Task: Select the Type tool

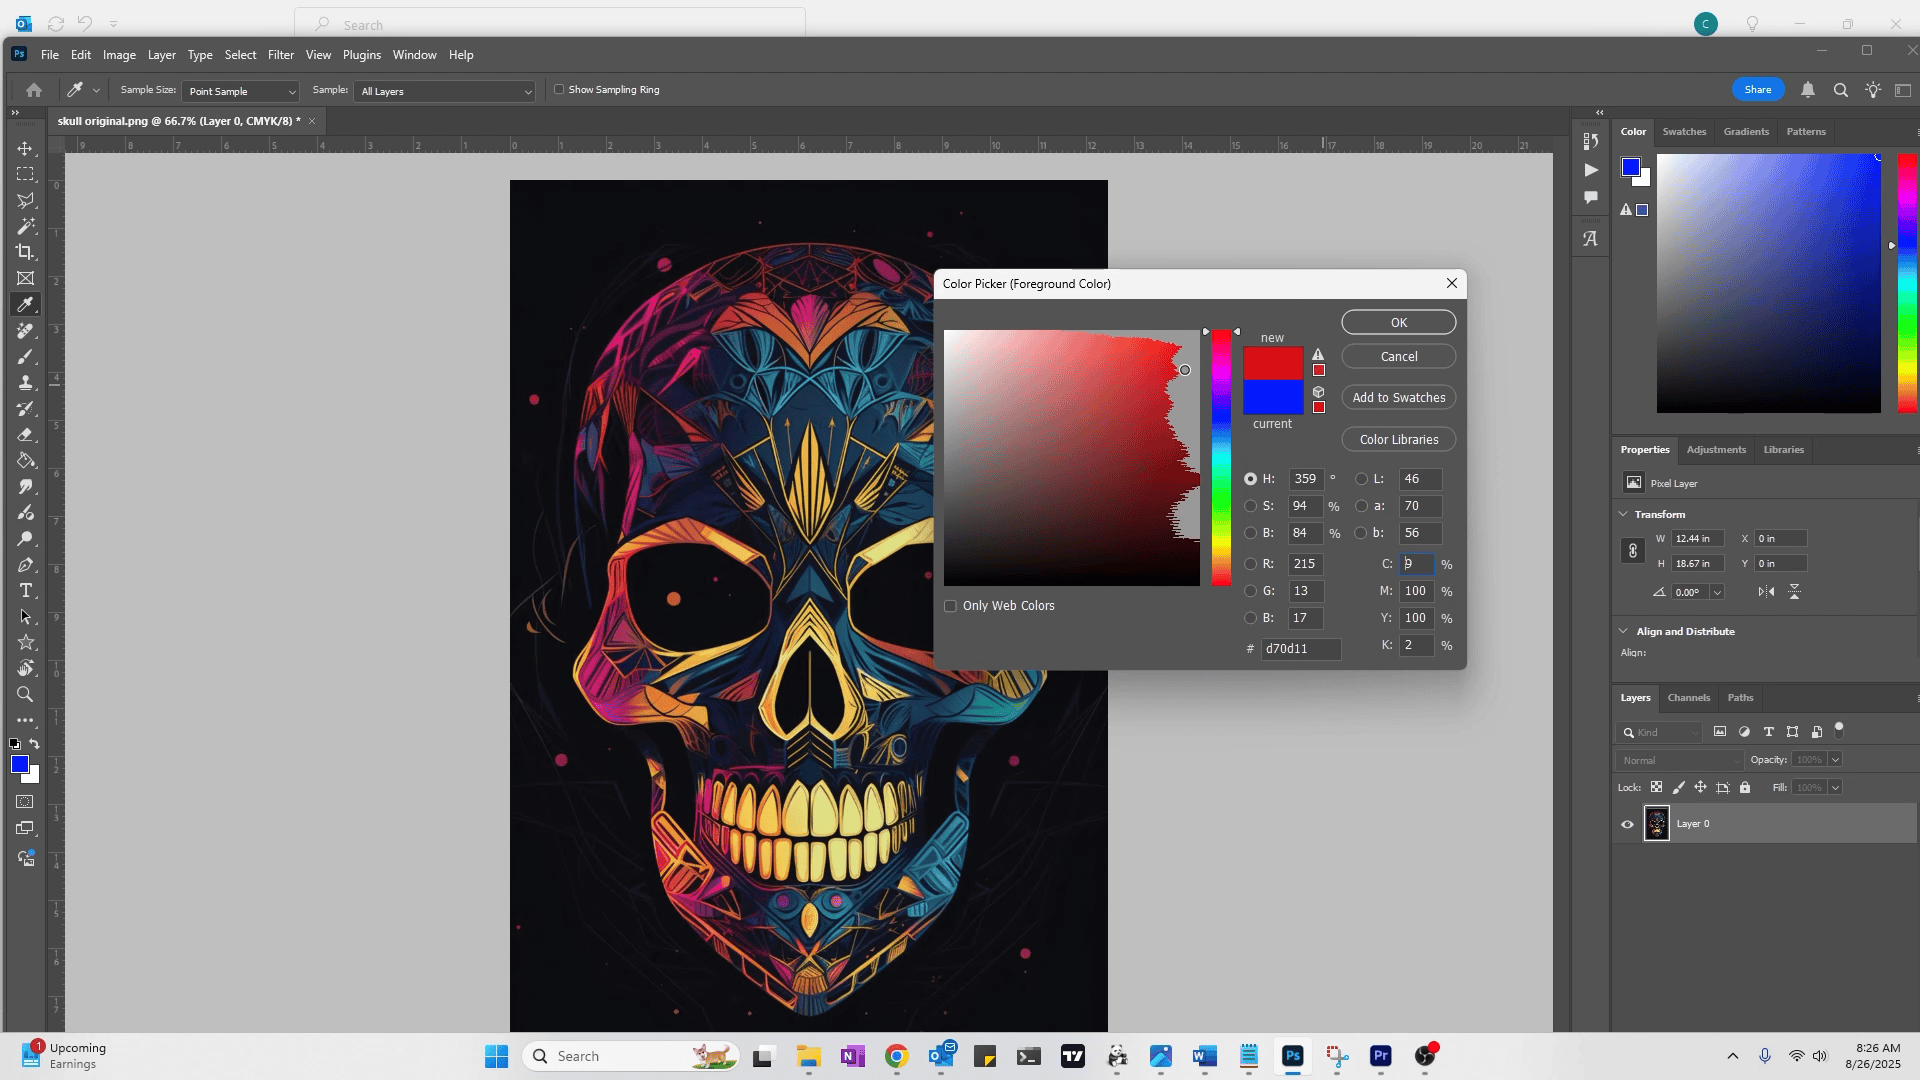Action: pyautogui.click(x=25, y=591)
